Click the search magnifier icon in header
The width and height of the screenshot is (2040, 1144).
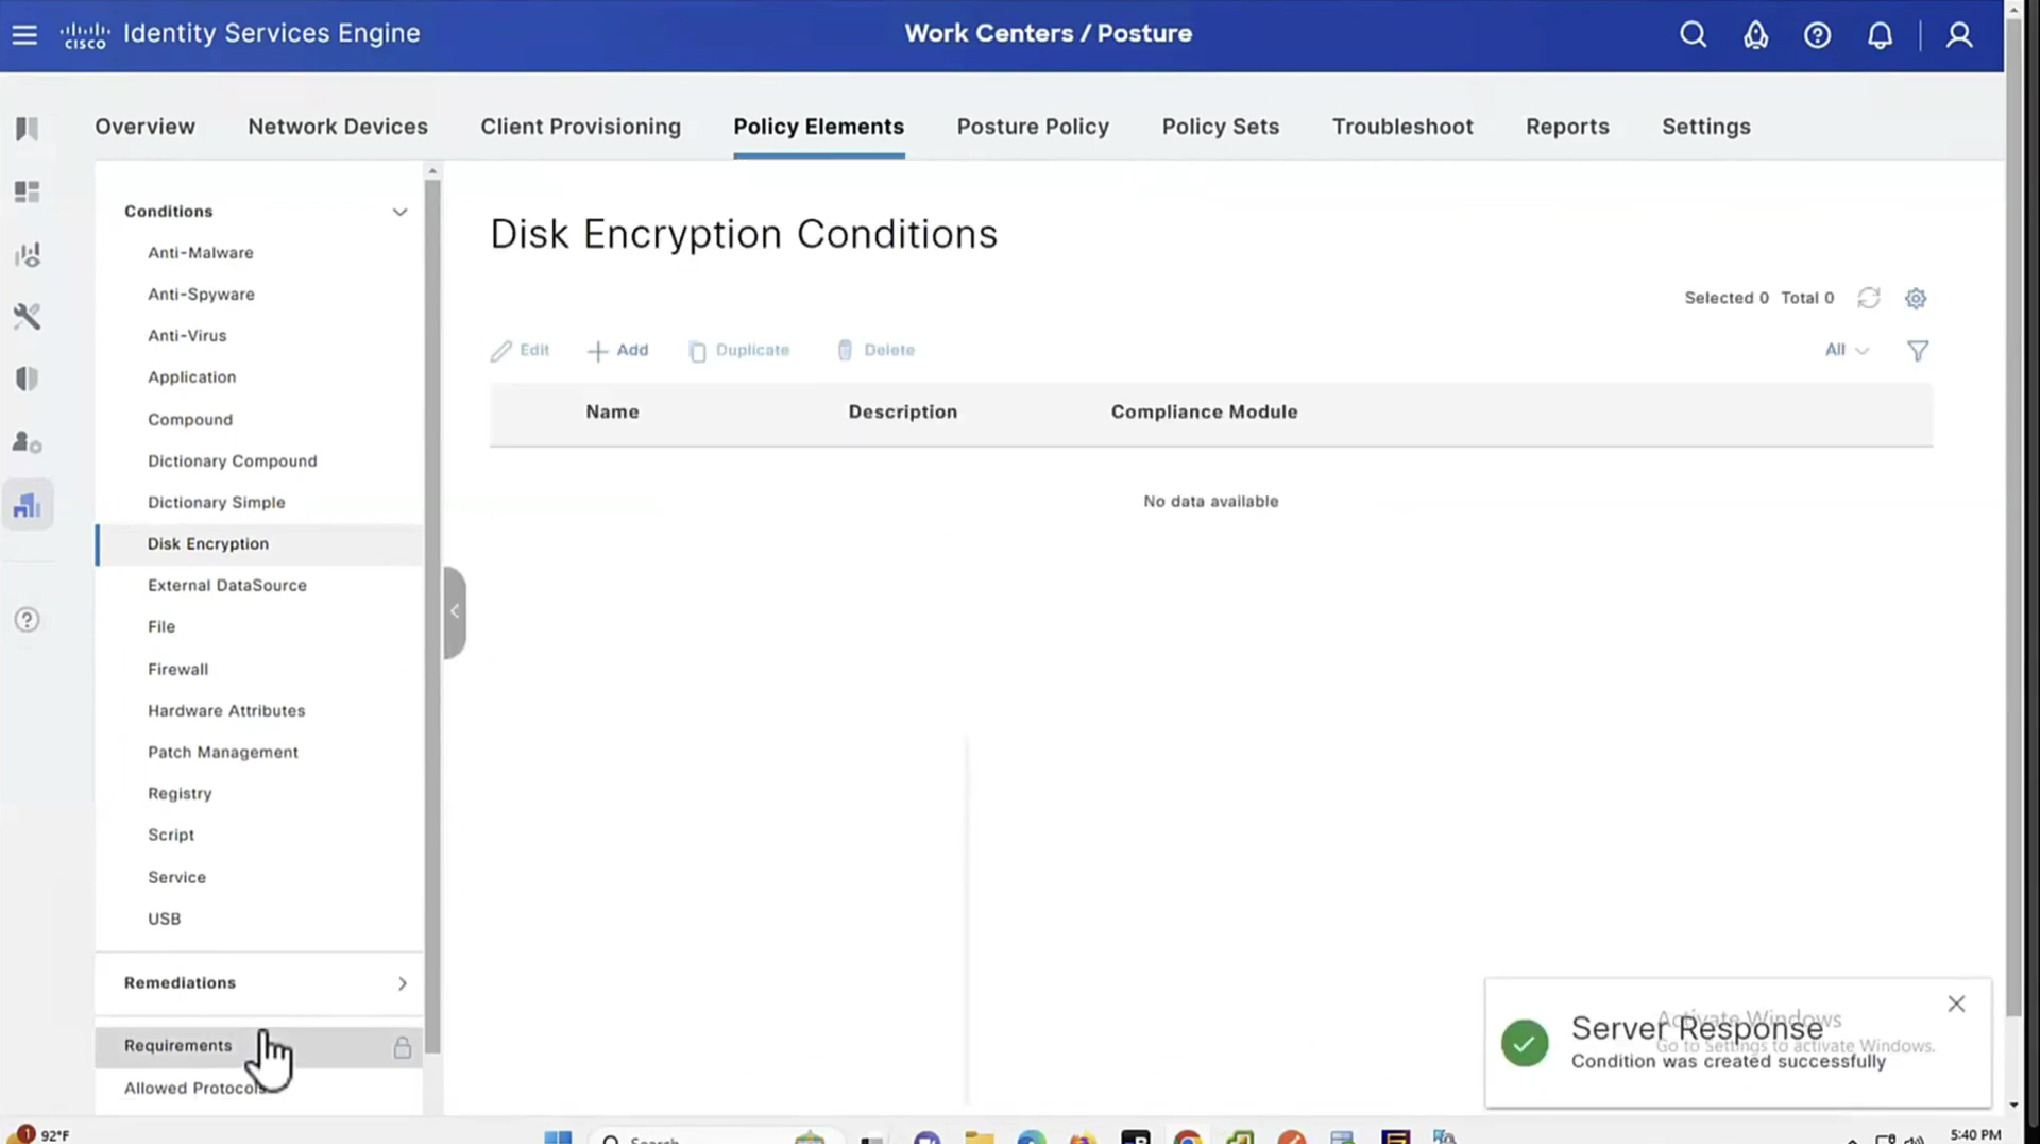point(1693,35)
